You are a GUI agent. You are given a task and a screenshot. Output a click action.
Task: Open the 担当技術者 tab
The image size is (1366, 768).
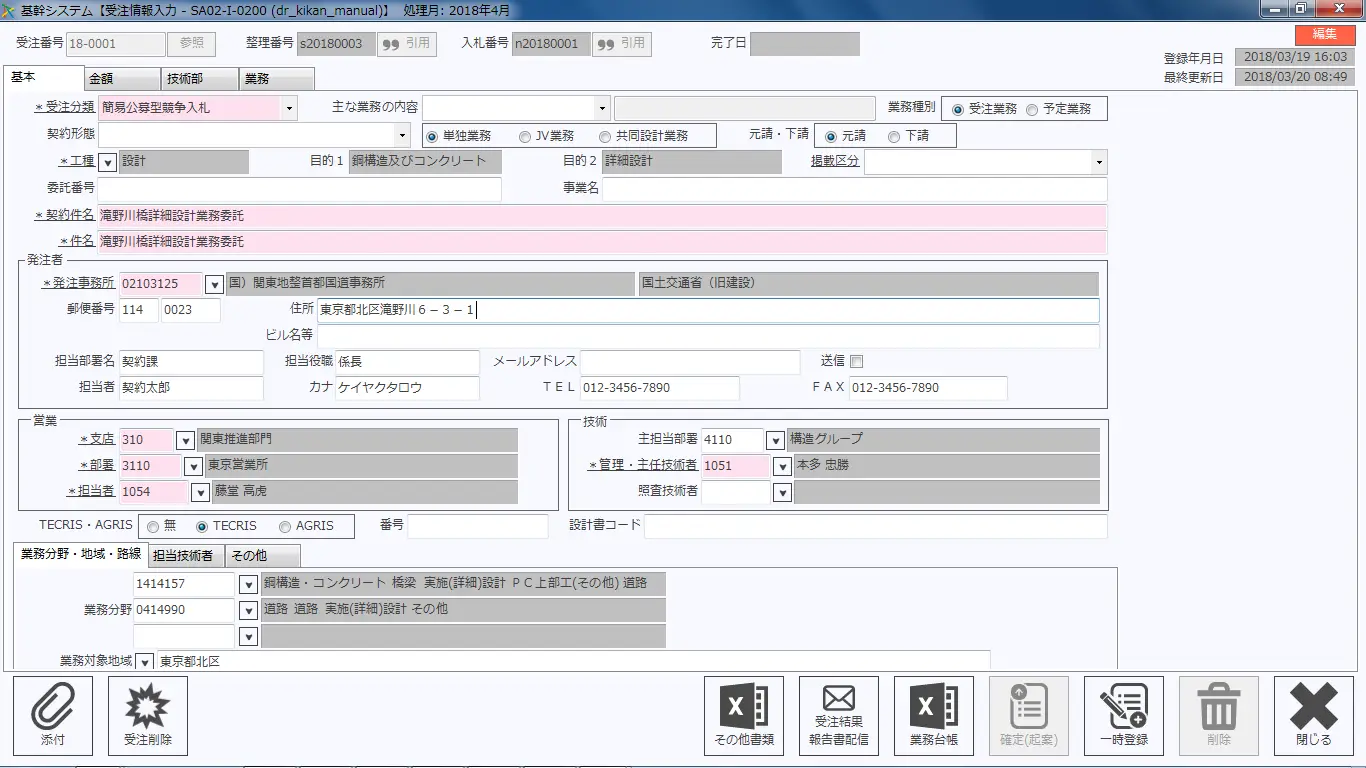point(182,556)
